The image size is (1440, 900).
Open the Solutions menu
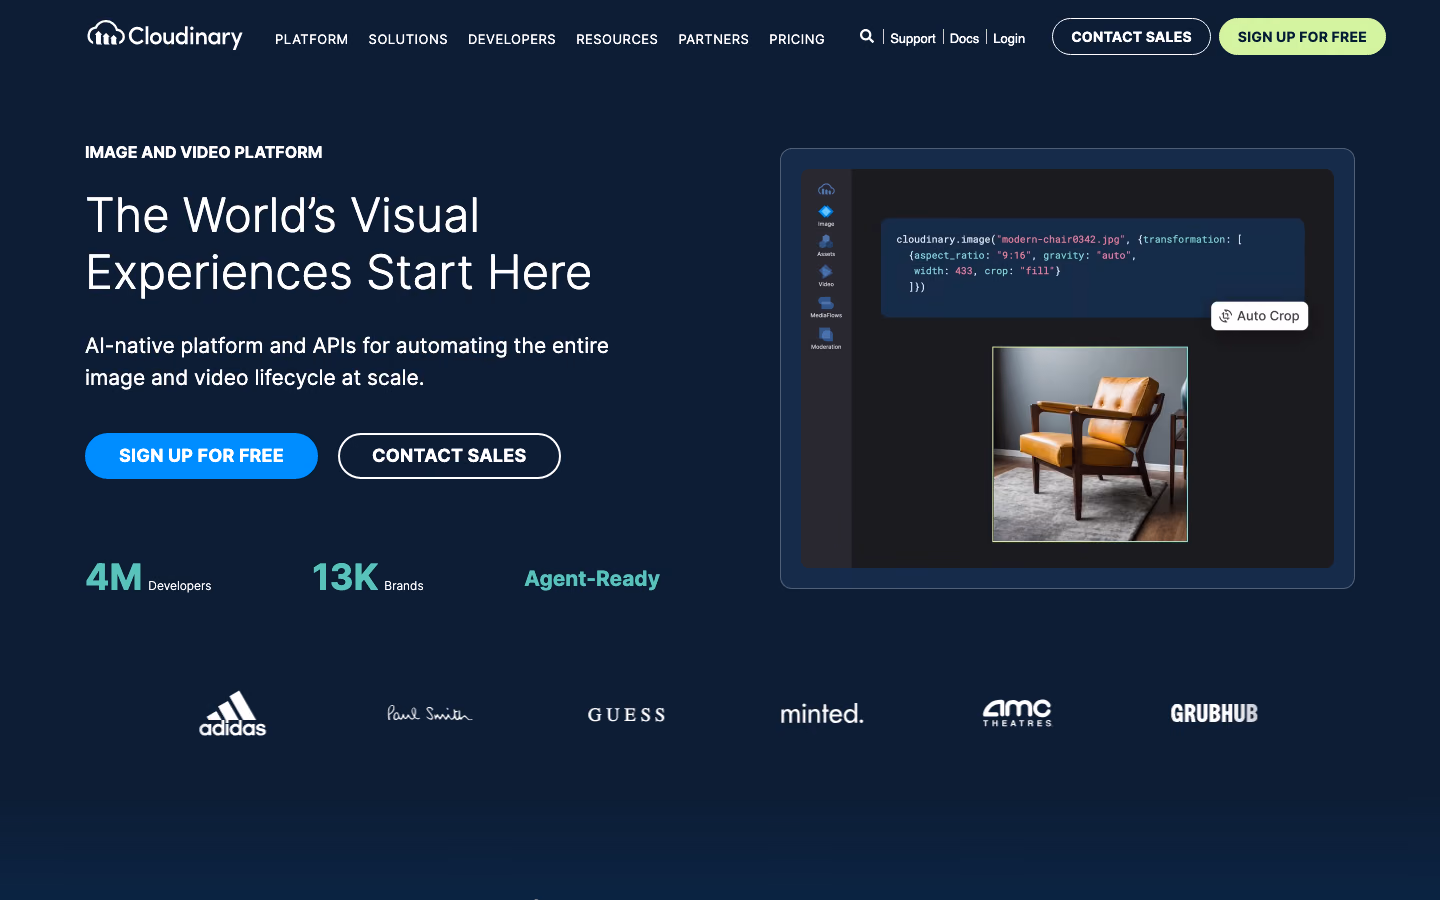[408, 39]
